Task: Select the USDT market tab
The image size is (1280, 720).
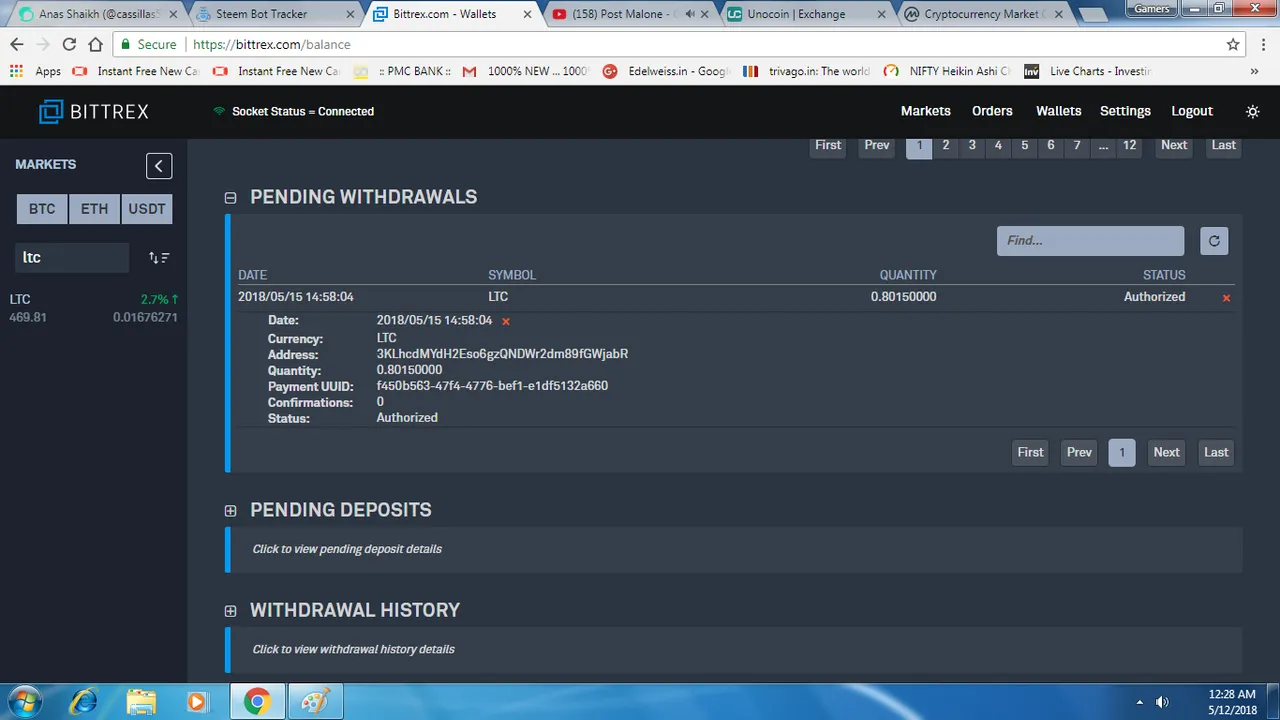Action: (147, 209)
